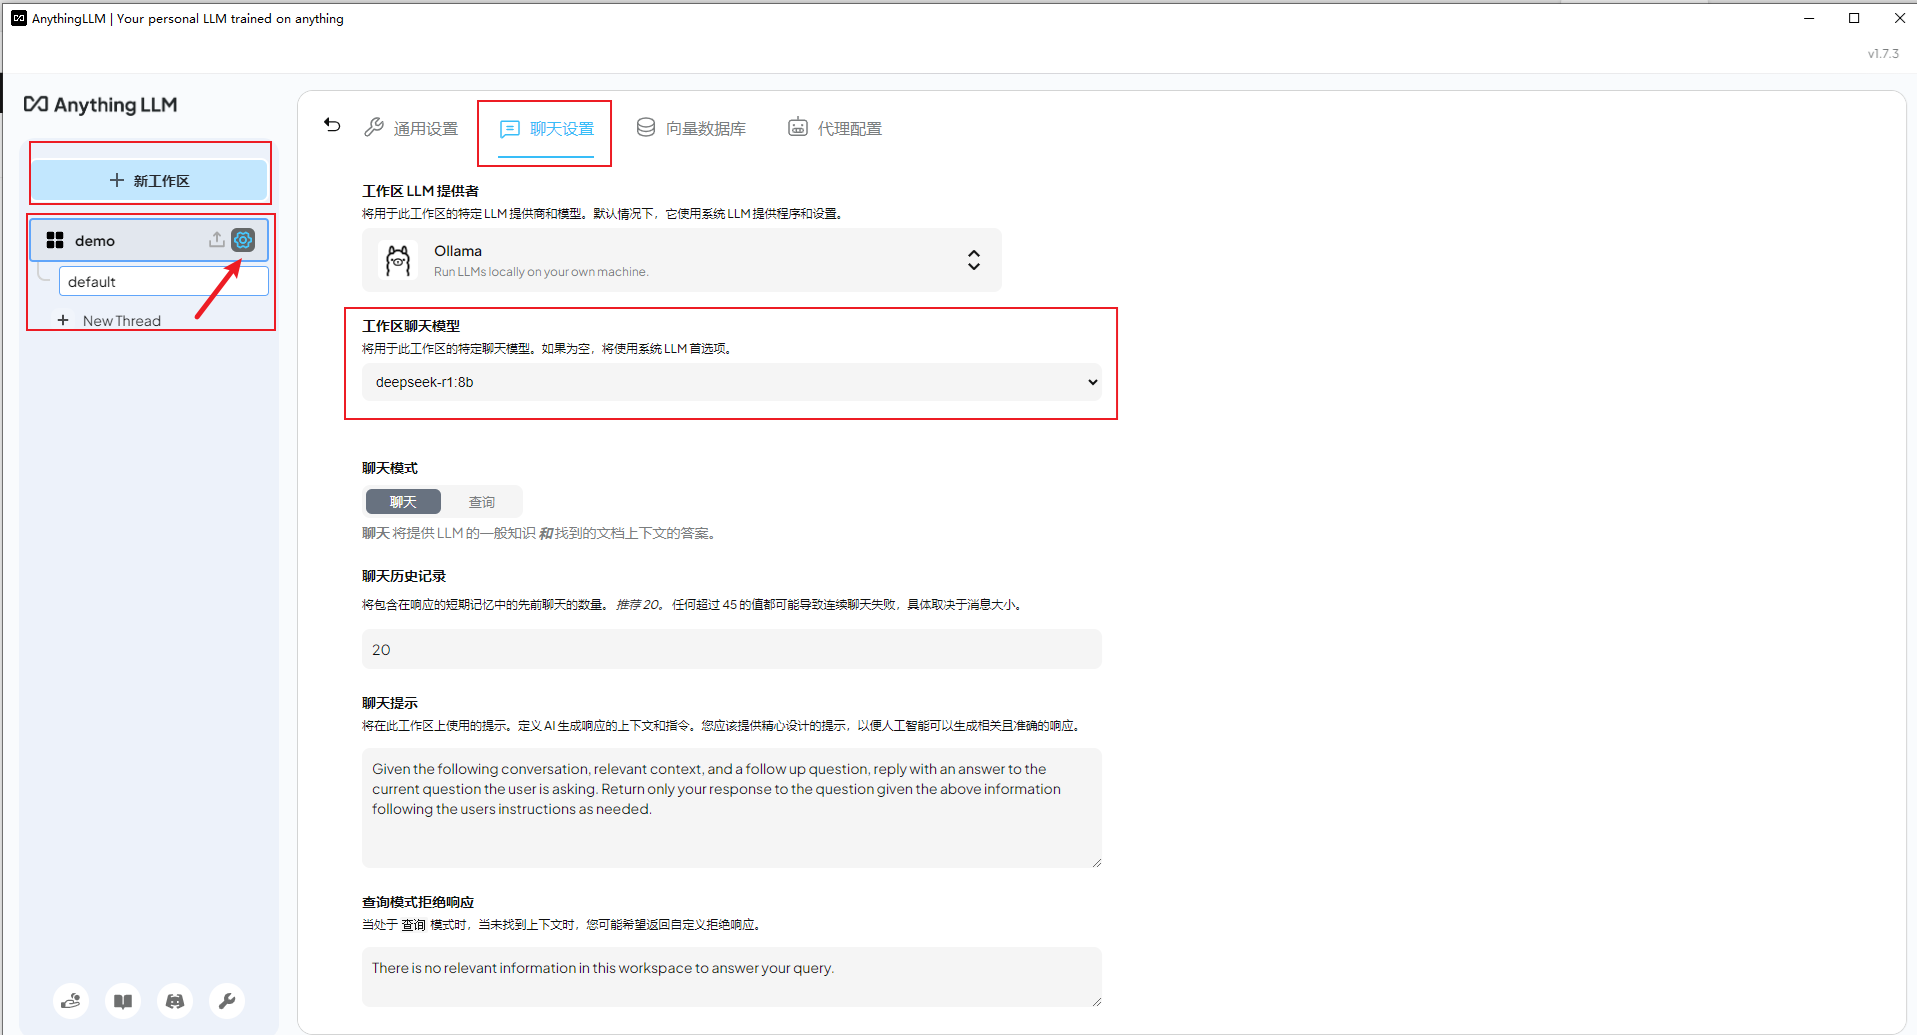Click the grid icon beside demo
Screen dimensions: 1917x1035
point(55,240)
